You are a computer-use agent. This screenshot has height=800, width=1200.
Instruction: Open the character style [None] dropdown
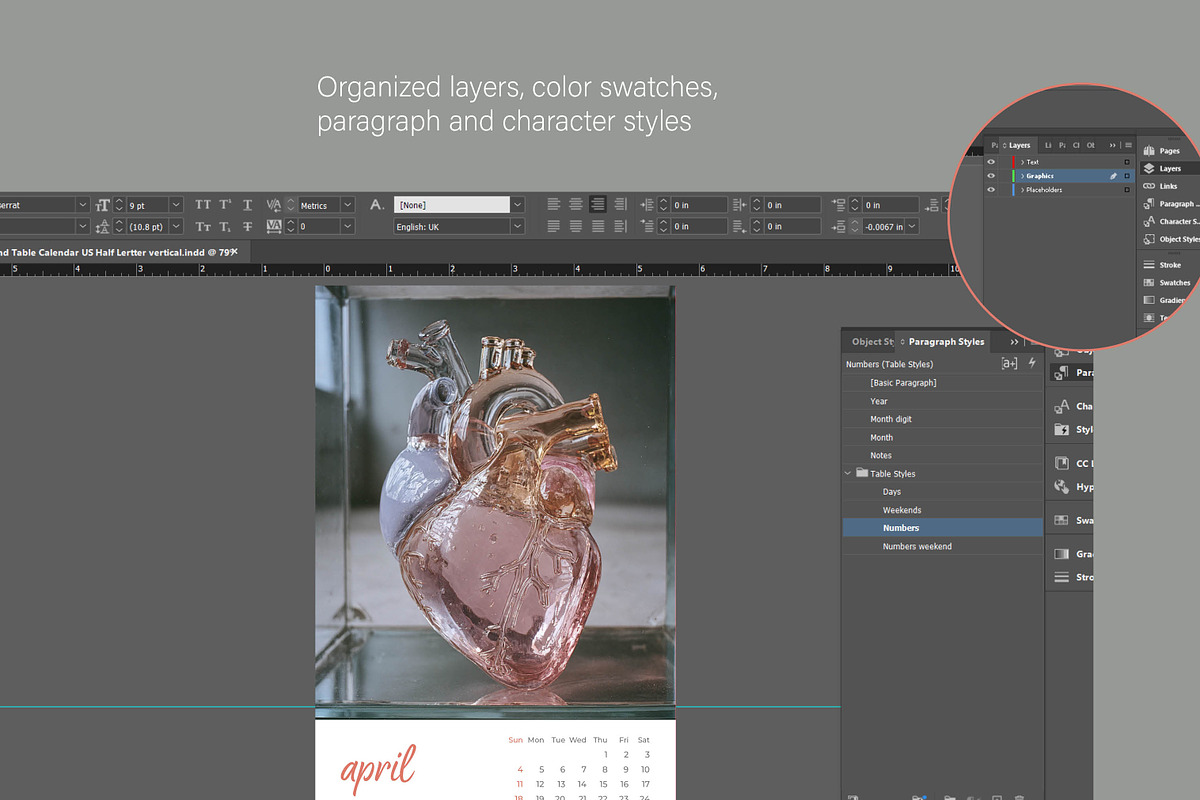517,204
